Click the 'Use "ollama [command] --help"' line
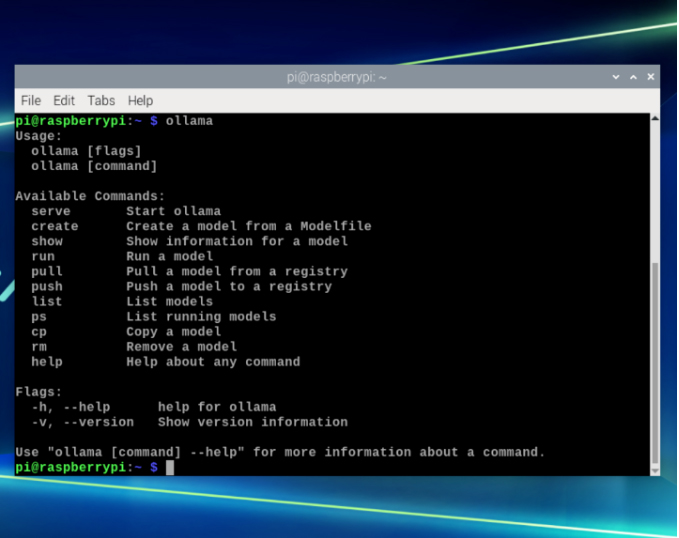 click(280, 452)
